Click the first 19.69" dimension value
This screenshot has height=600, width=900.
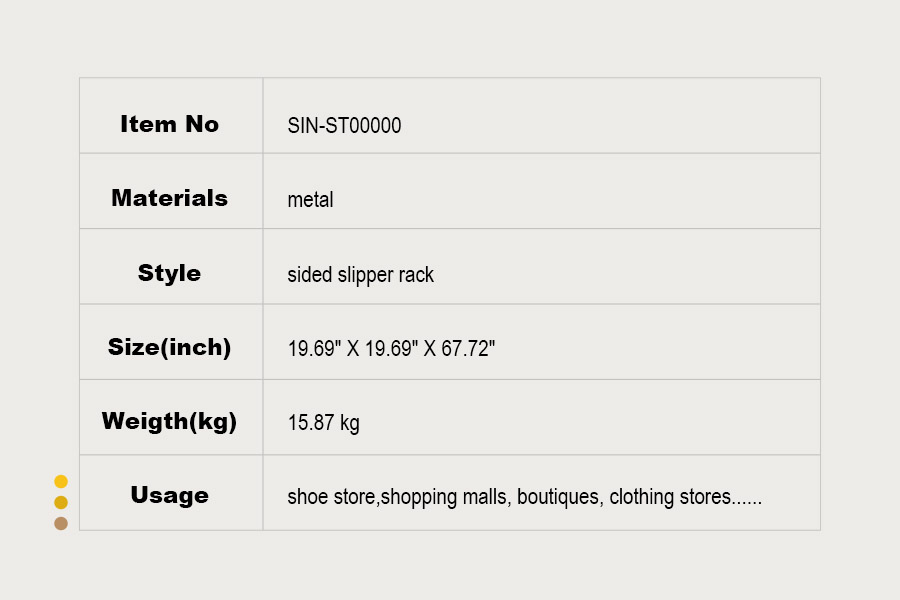pyautogui.click(x=313, y=350)
